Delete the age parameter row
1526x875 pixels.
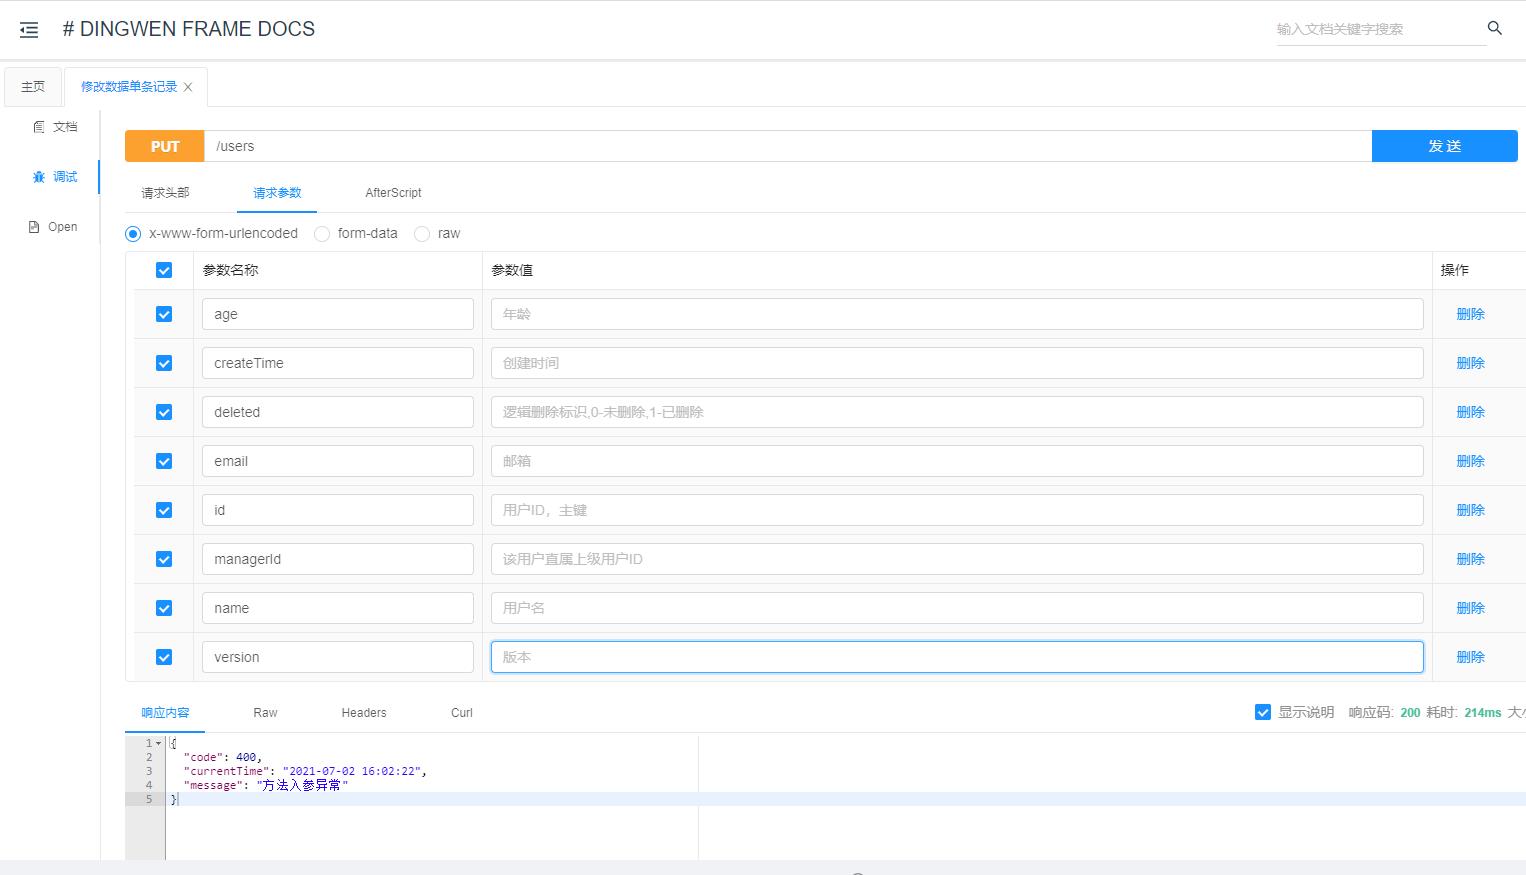point(1470,314)
